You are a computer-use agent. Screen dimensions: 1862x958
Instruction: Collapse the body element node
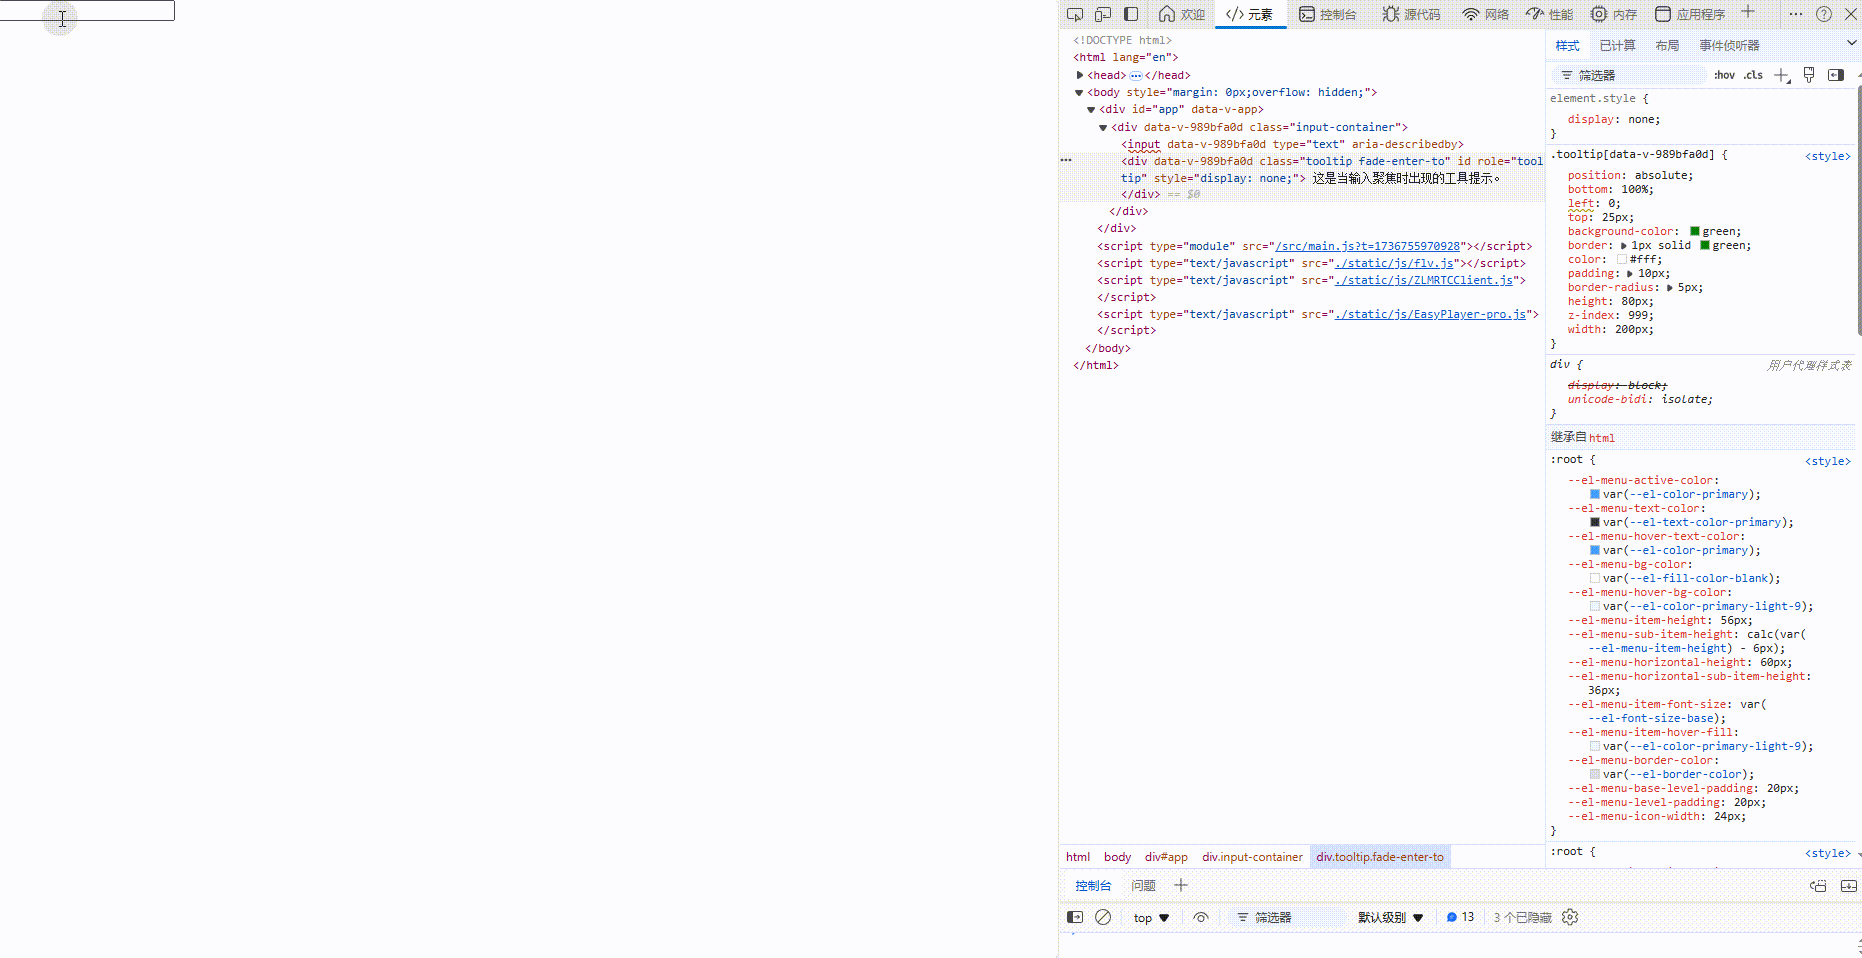[1079, 93]
